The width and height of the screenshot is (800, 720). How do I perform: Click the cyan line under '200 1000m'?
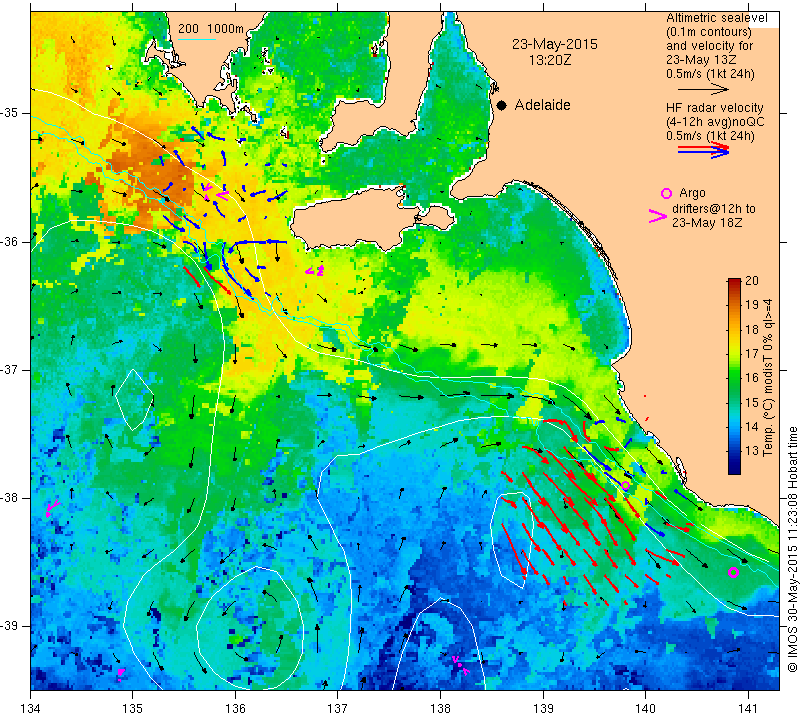[x=196, y=39]
